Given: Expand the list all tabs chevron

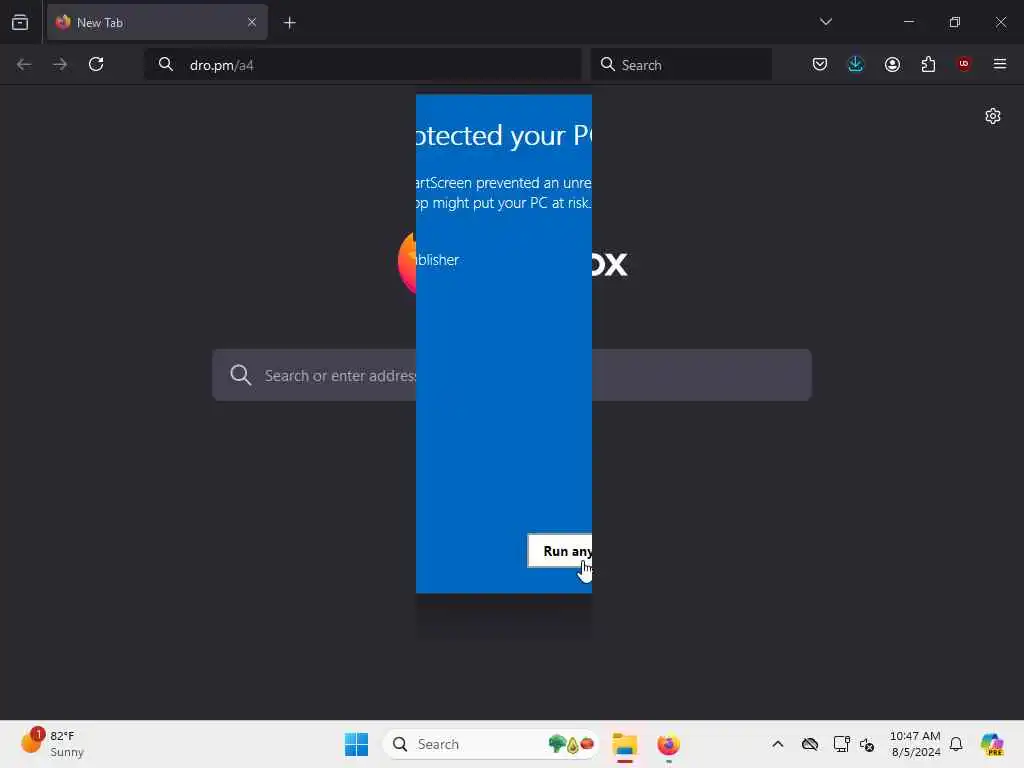Looking at the screenshot, I should tap(825, 22).
